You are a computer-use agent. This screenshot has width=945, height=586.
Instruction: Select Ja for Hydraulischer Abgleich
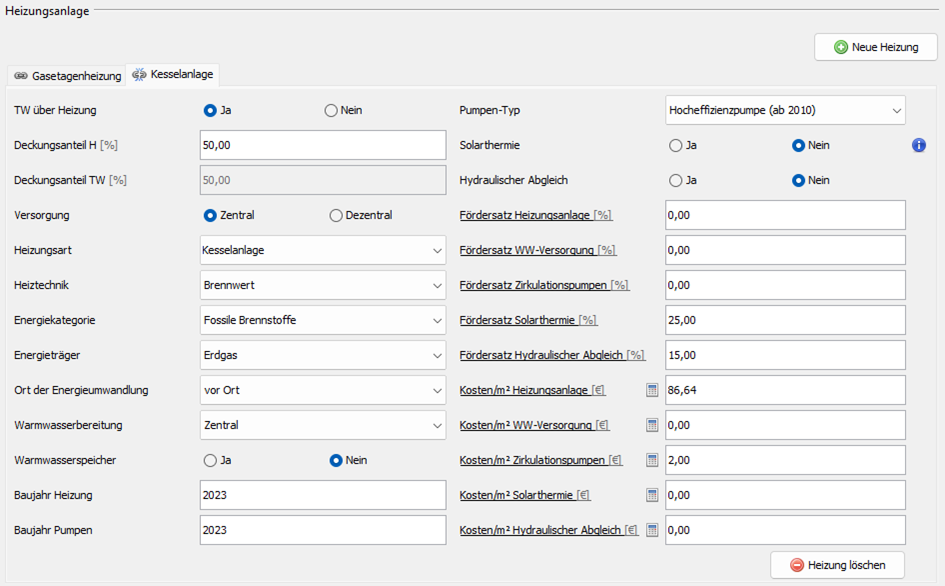tap(676, 180)
